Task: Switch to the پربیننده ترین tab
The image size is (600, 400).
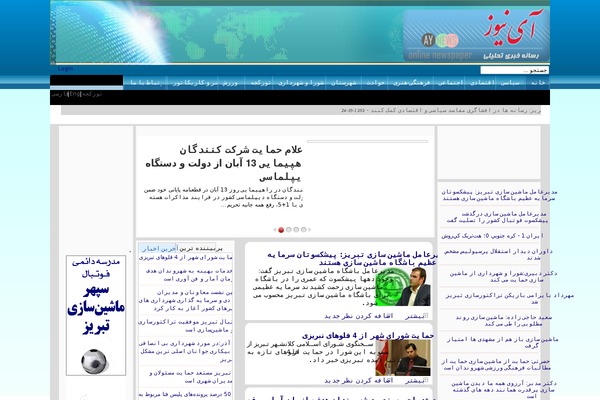Action: [x=201, y=248]
